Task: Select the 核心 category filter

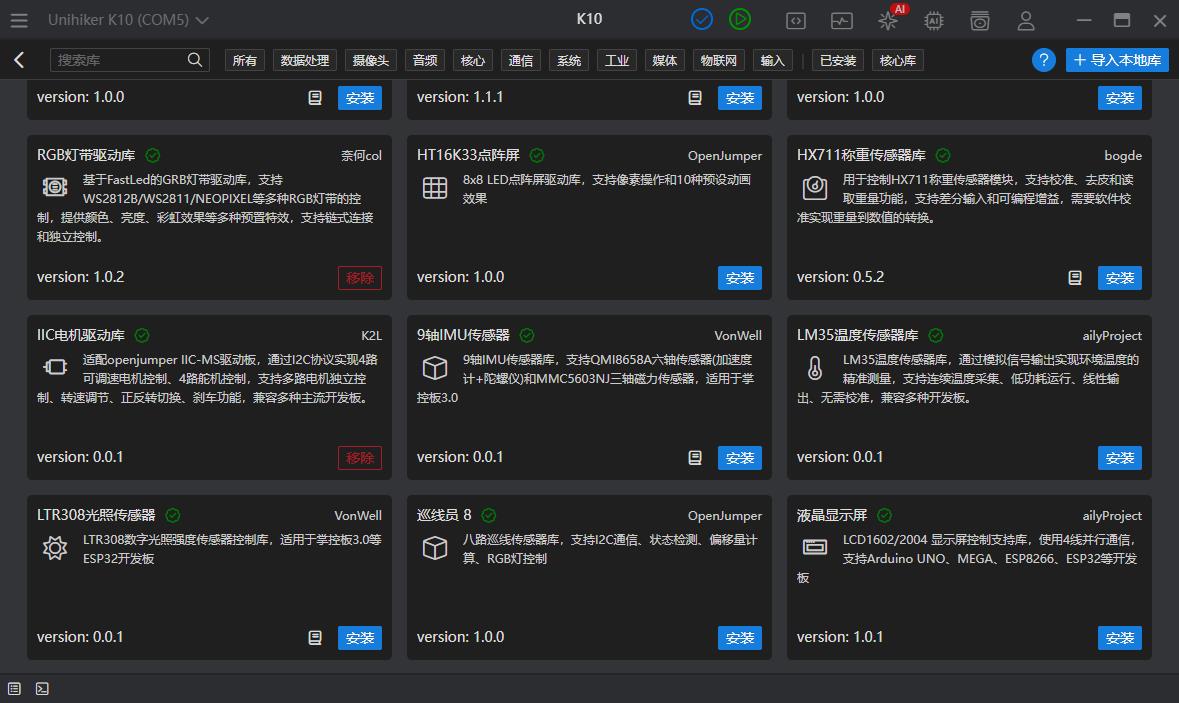Action: (472, 60)
